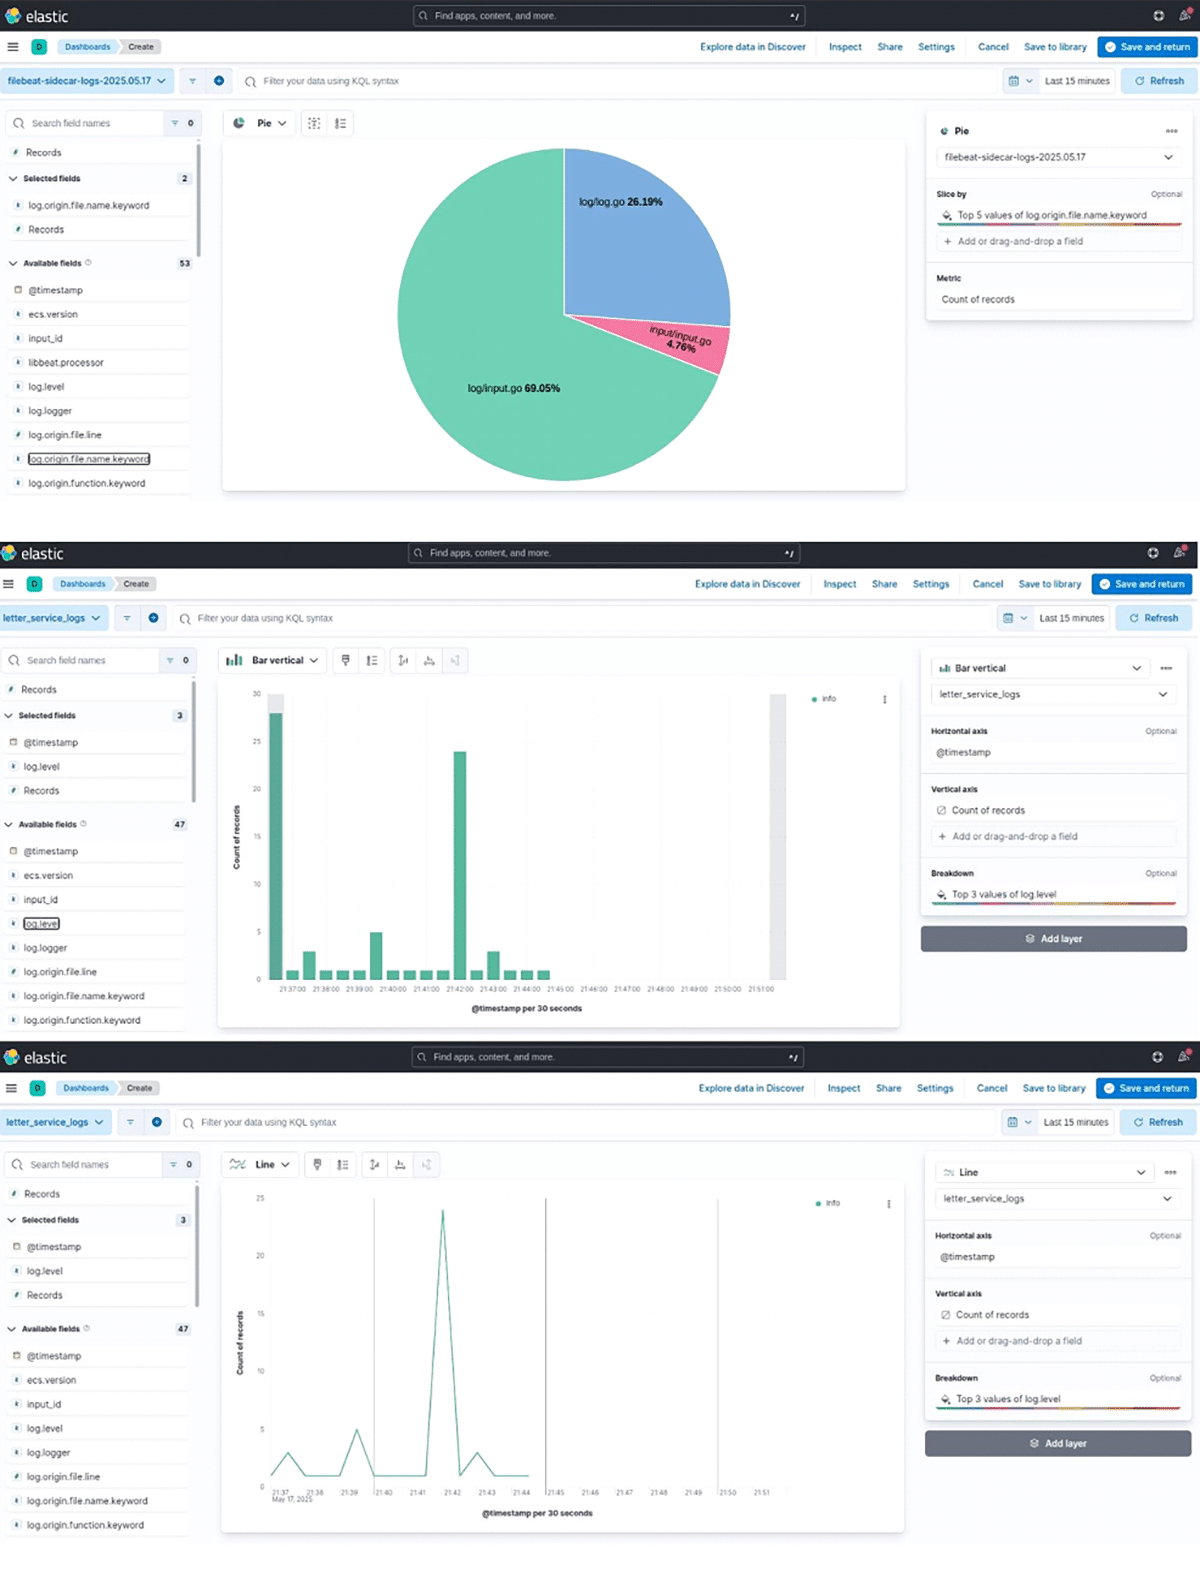The height and width of the screenshot is (1586, 1200).
Task: Focus Search field names in the Bar vertical editor
Action: click(x=80, y=660)
